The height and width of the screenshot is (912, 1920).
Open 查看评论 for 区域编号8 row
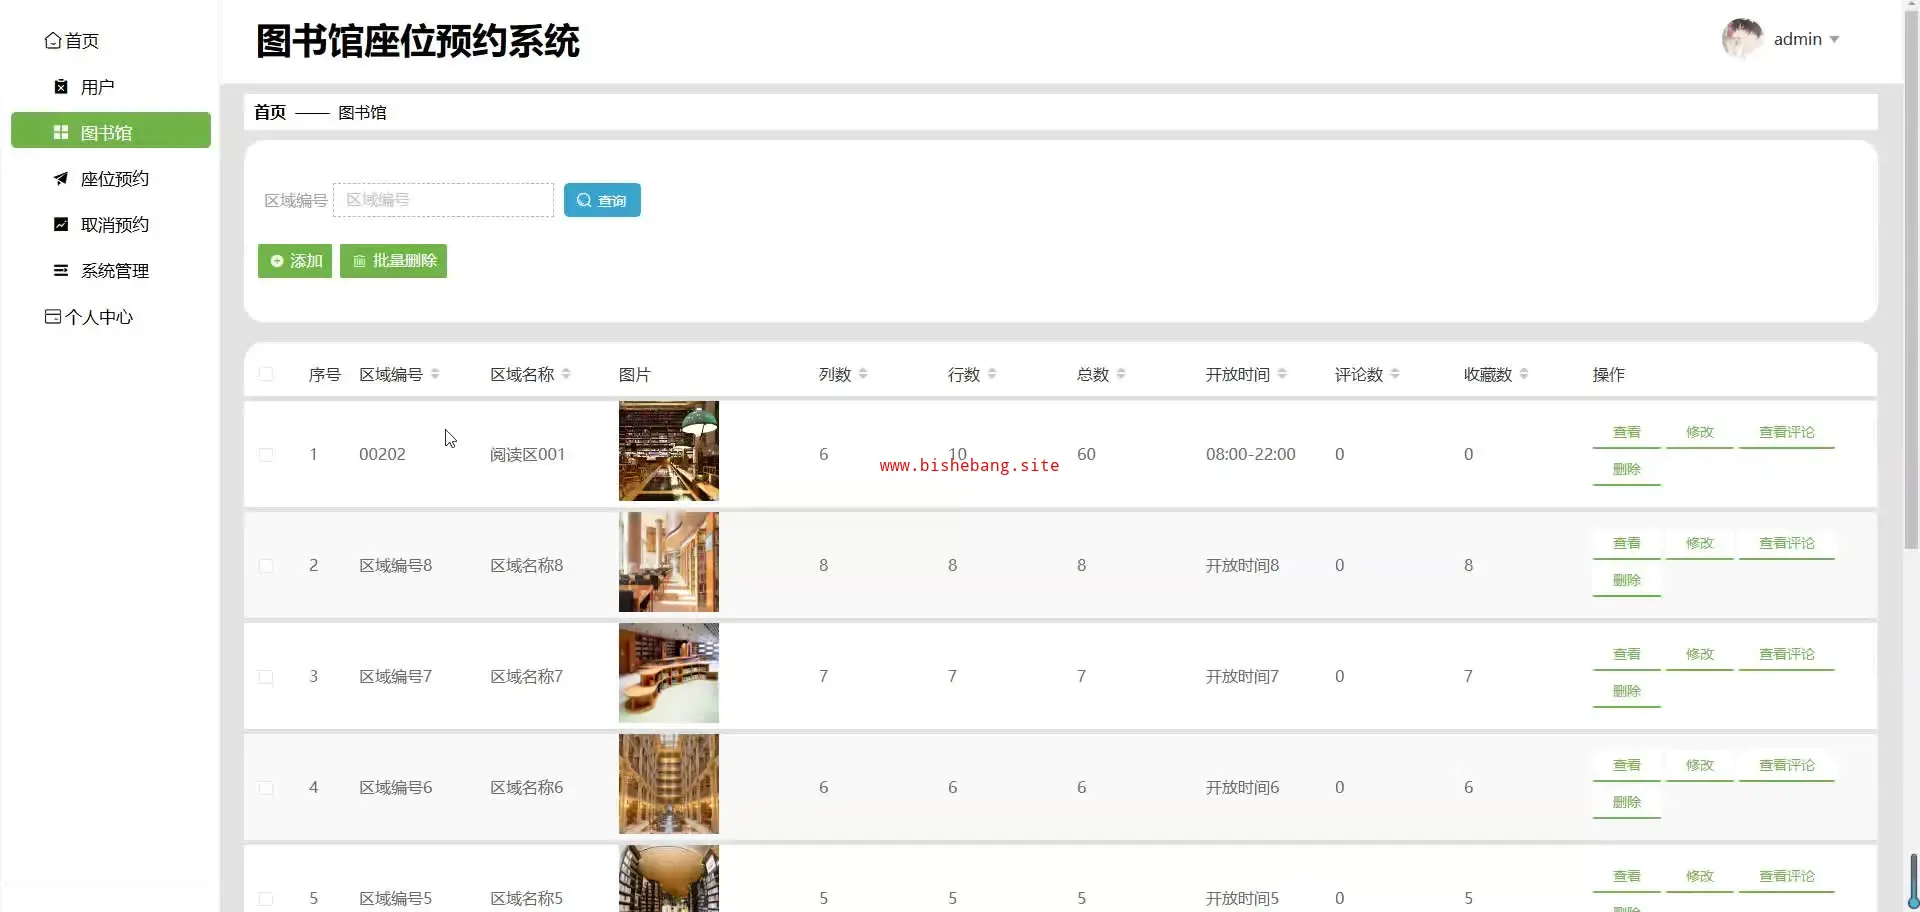(x=1787, y=544)
